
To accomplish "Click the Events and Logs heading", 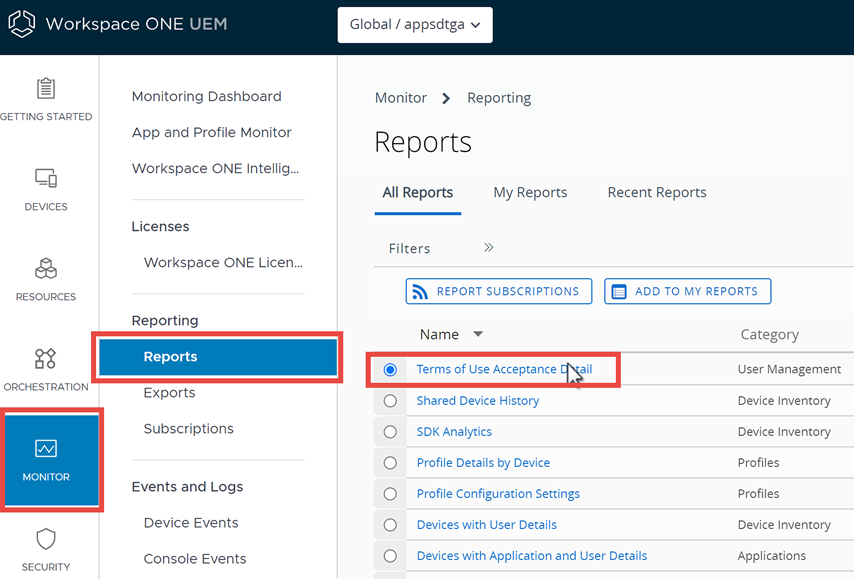I will (187, 487).
